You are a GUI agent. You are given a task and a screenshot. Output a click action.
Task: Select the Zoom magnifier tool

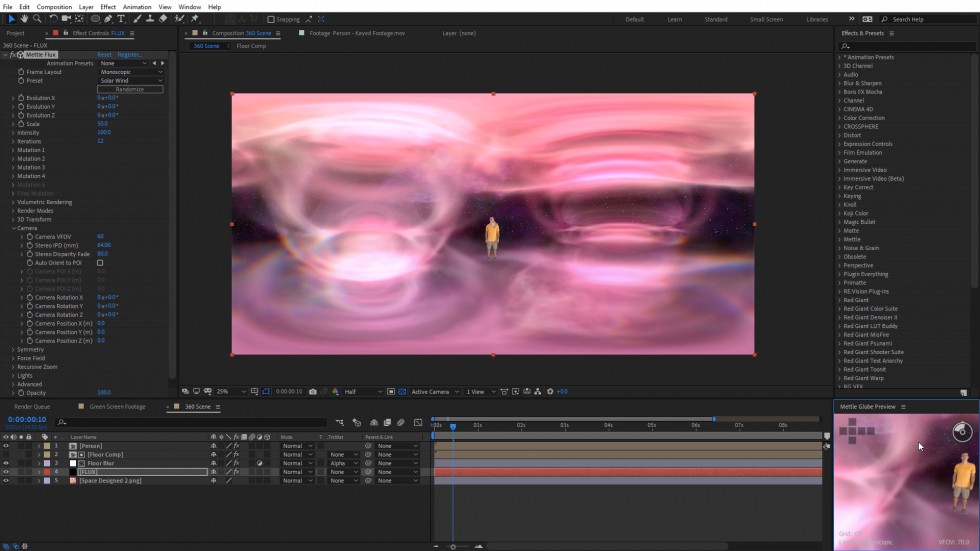[37, 19]
